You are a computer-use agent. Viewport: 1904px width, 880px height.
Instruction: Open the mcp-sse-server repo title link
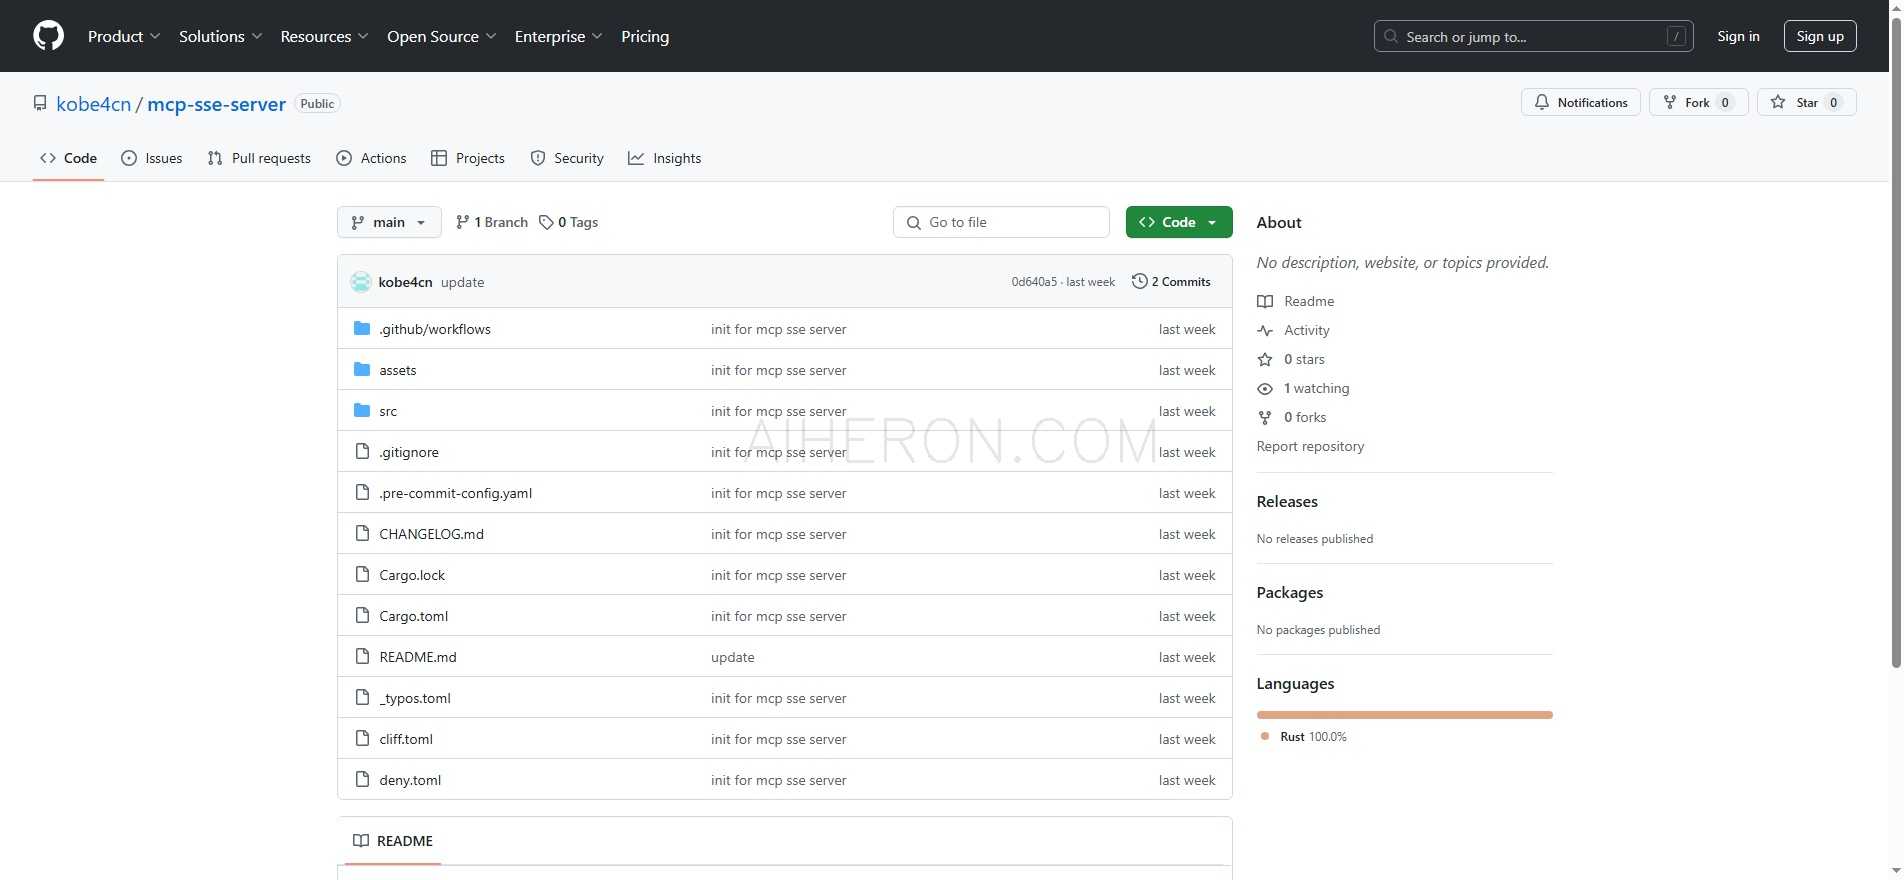pyautogui.click(x=216, y=104)
